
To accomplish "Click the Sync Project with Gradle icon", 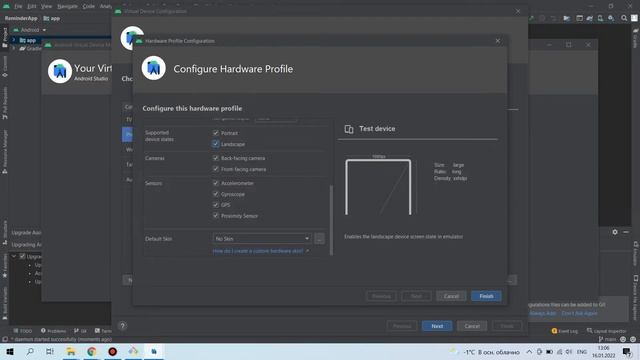I will [590, 18].
